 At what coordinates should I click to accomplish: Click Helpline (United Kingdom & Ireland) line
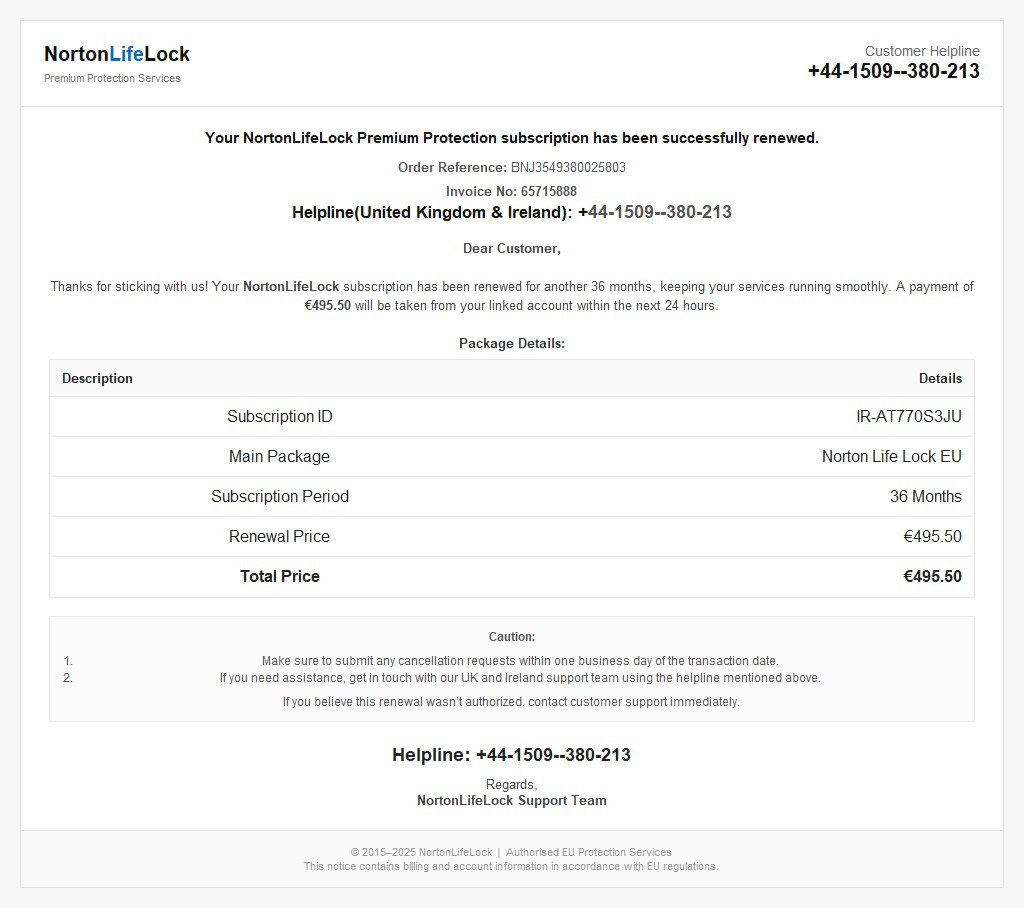512,212
